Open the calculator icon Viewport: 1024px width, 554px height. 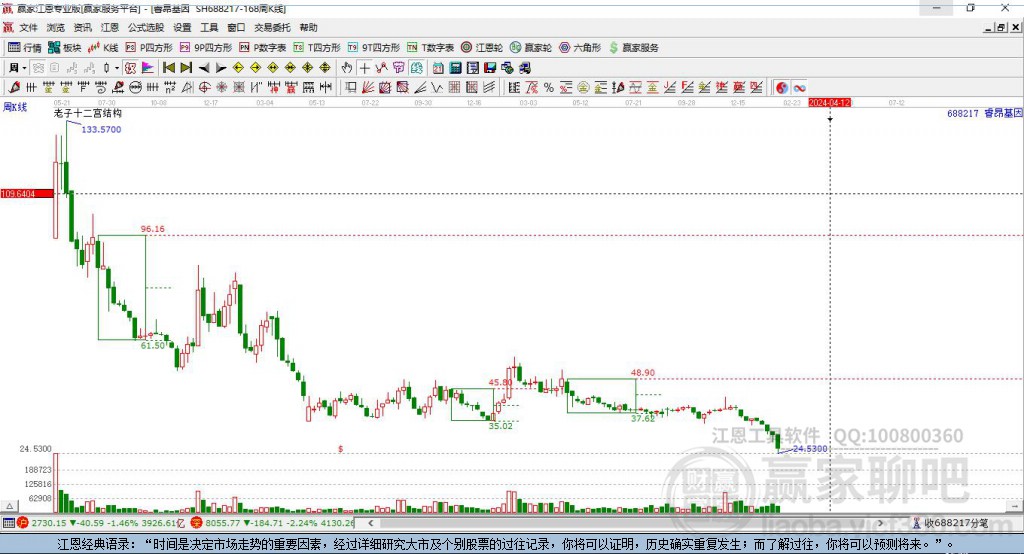[455, 68]
